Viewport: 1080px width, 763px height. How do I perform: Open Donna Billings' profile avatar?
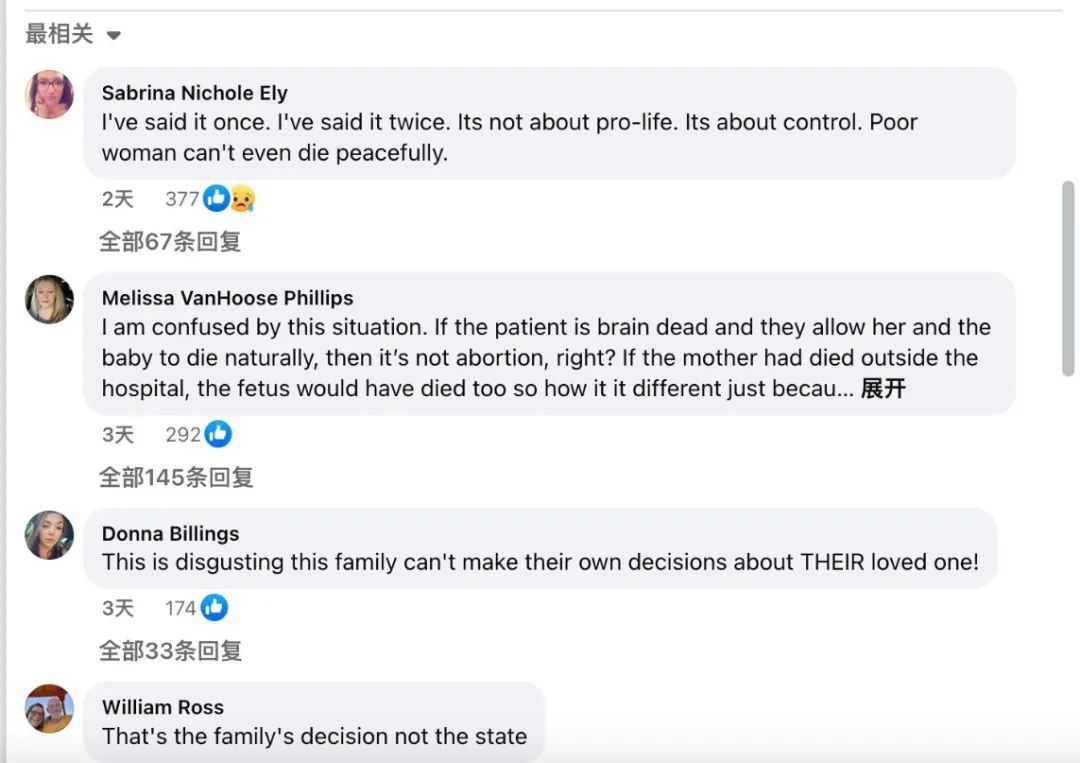pos(50,535)
